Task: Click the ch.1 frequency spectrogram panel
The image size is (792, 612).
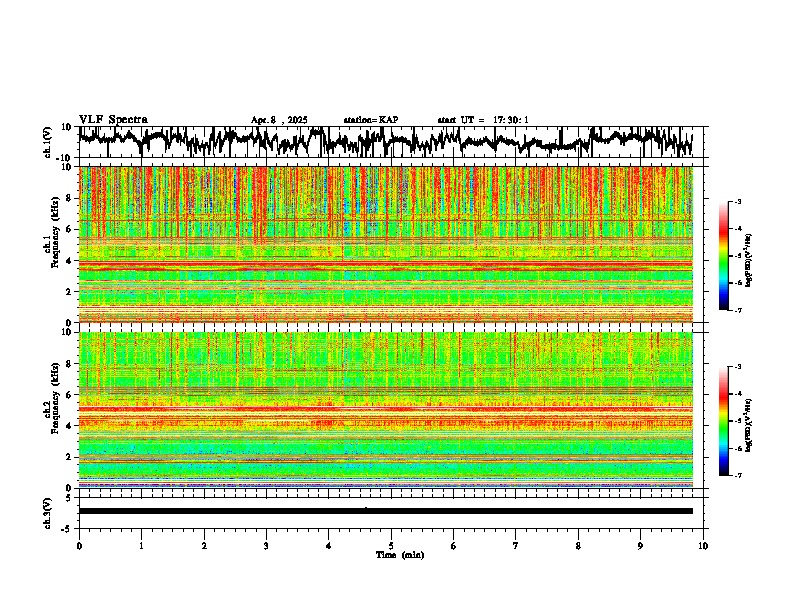Action: click(x=385, y=244)
